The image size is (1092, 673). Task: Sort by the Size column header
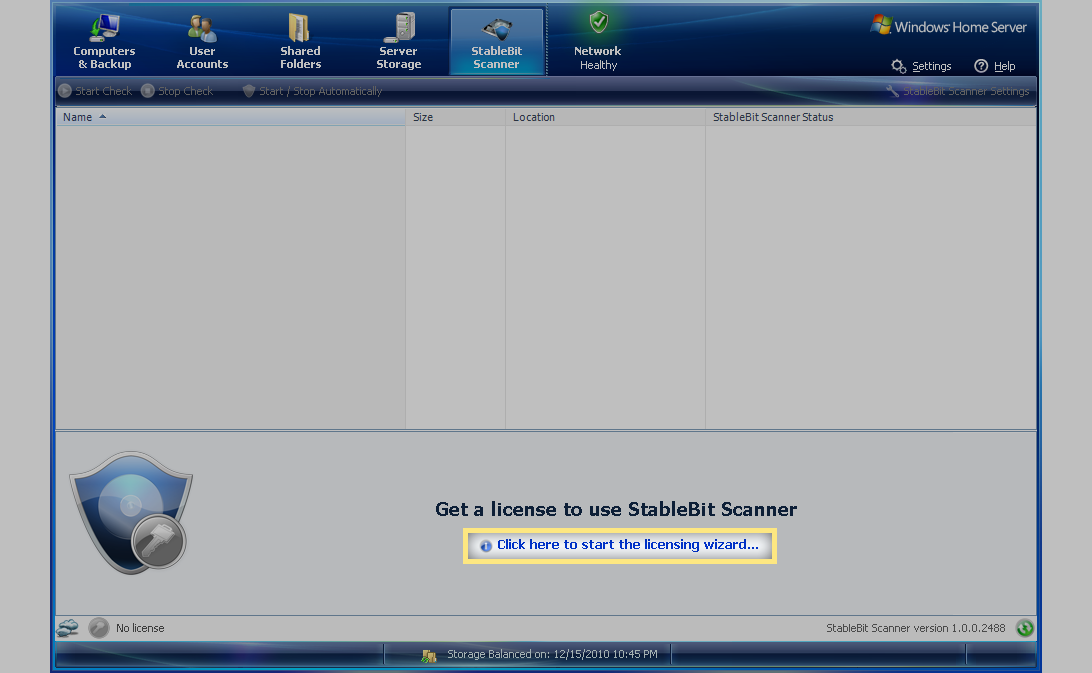pyautogui.click(x=455, y=117)
